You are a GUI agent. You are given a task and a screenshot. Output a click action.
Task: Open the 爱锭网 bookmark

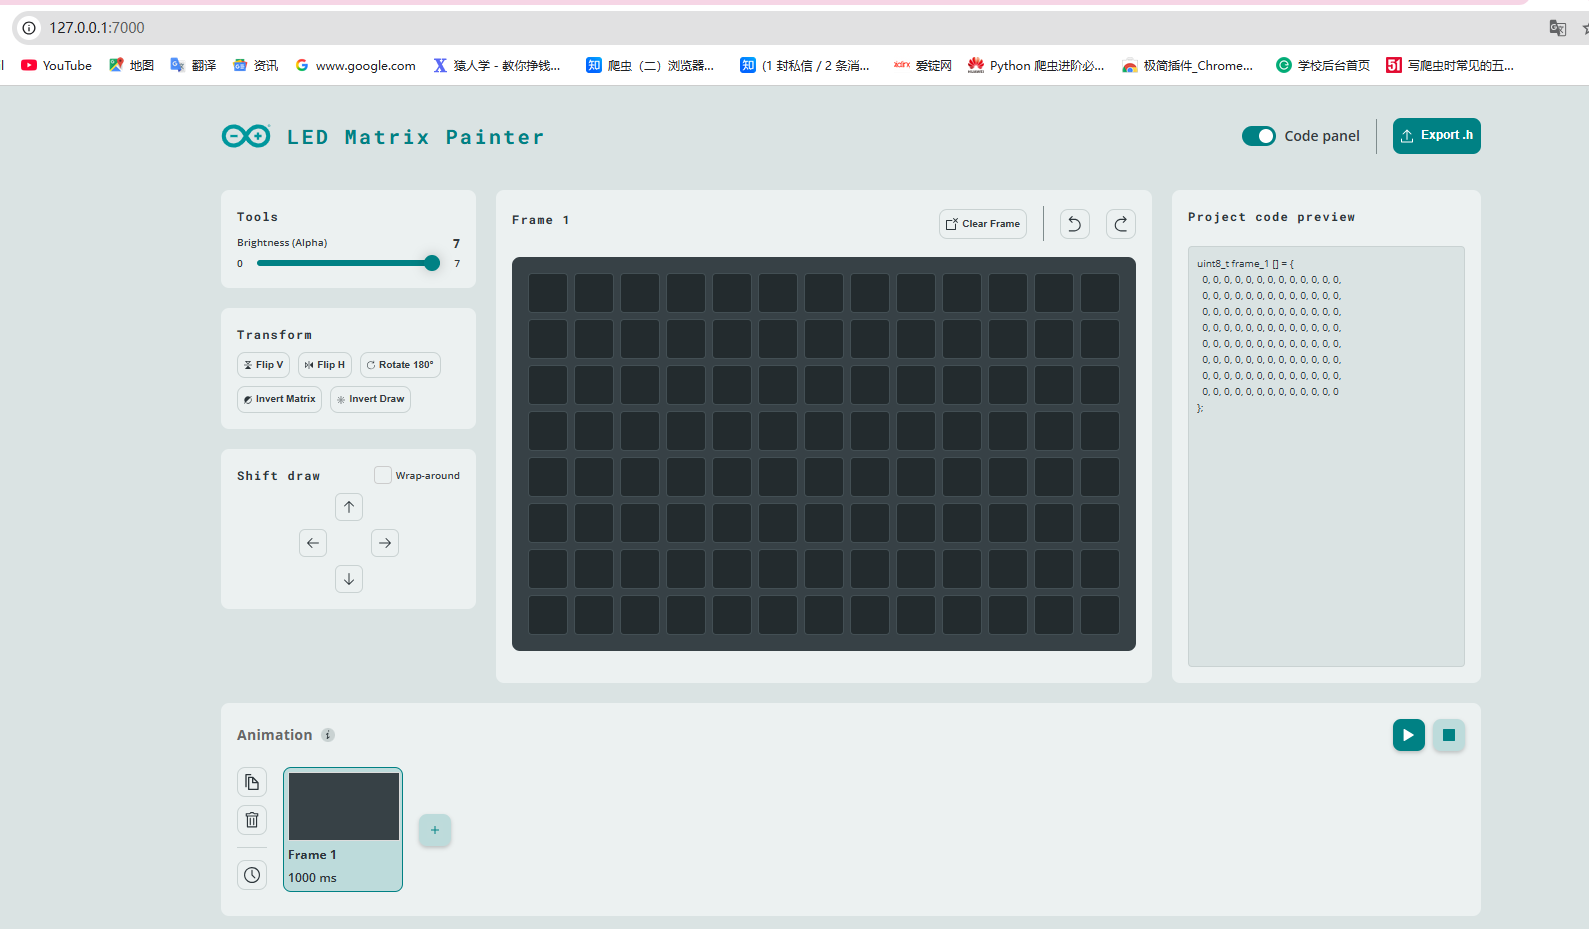[x=923, y=65]
